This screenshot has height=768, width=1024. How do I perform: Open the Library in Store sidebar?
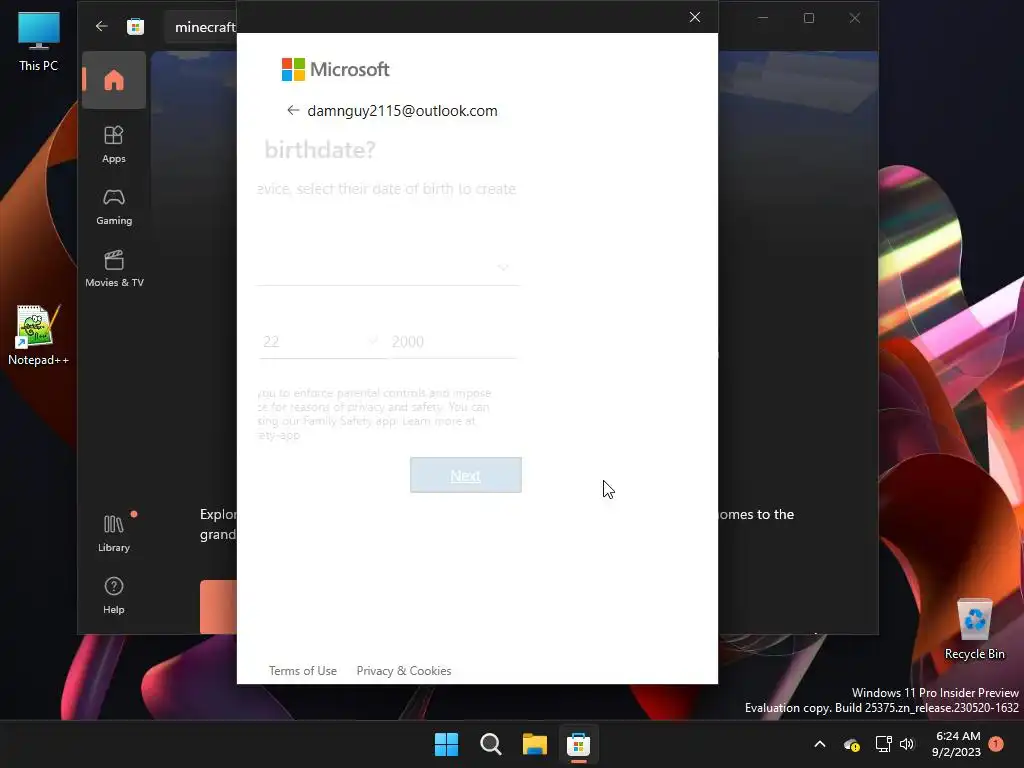[x=114, y=533]
